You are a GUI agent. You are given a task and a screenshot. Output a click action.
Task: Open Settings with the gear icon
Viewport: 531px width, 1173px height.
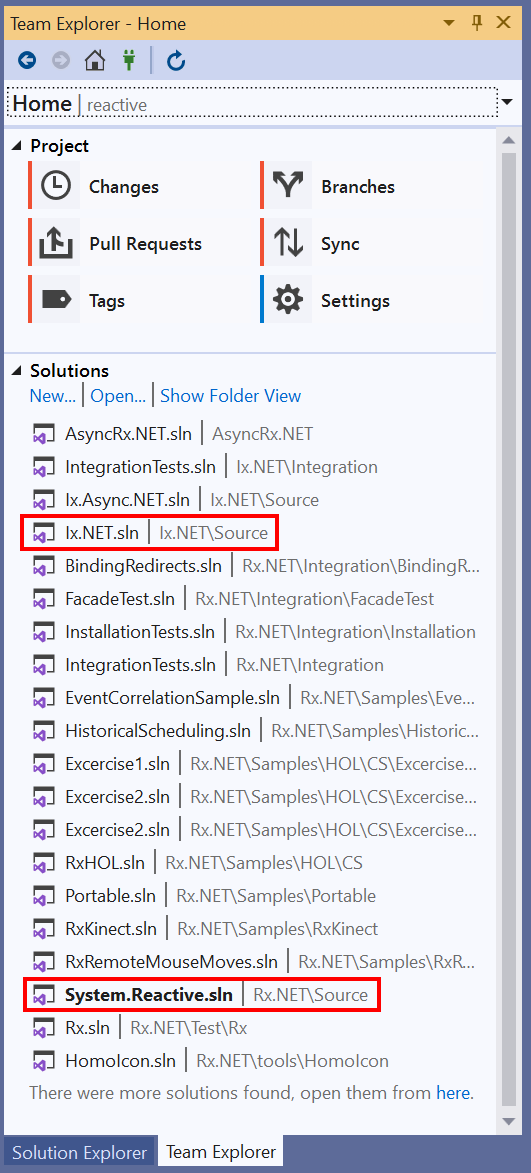coord(287,300)
